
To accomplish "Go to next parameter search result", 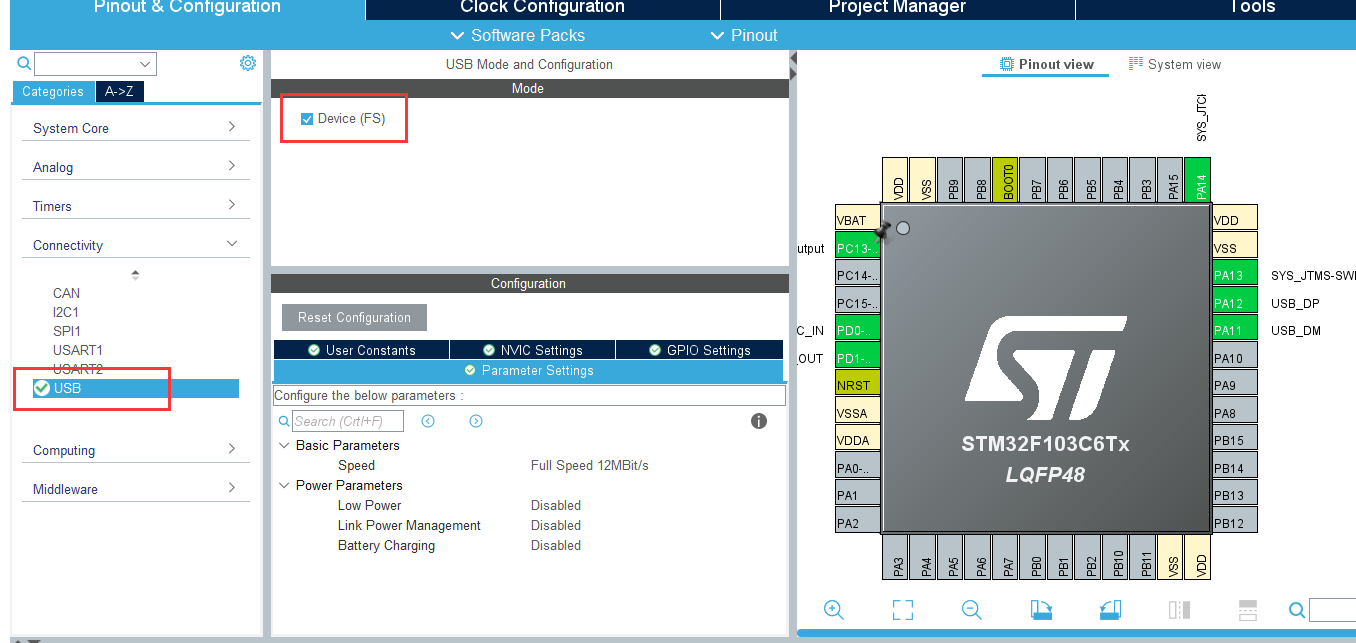I will click(476, 421).
